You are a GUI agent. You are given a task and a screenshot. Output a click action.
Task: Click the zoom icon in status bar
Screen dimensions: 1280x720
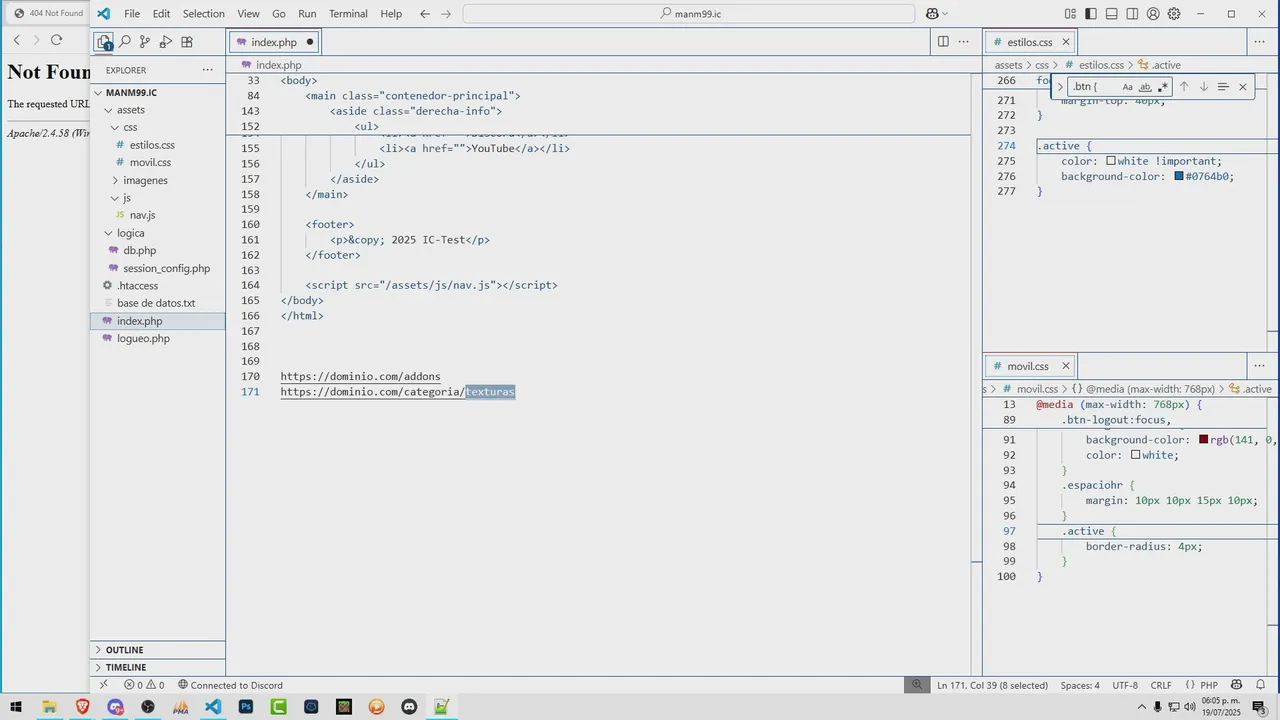point(916,685)
